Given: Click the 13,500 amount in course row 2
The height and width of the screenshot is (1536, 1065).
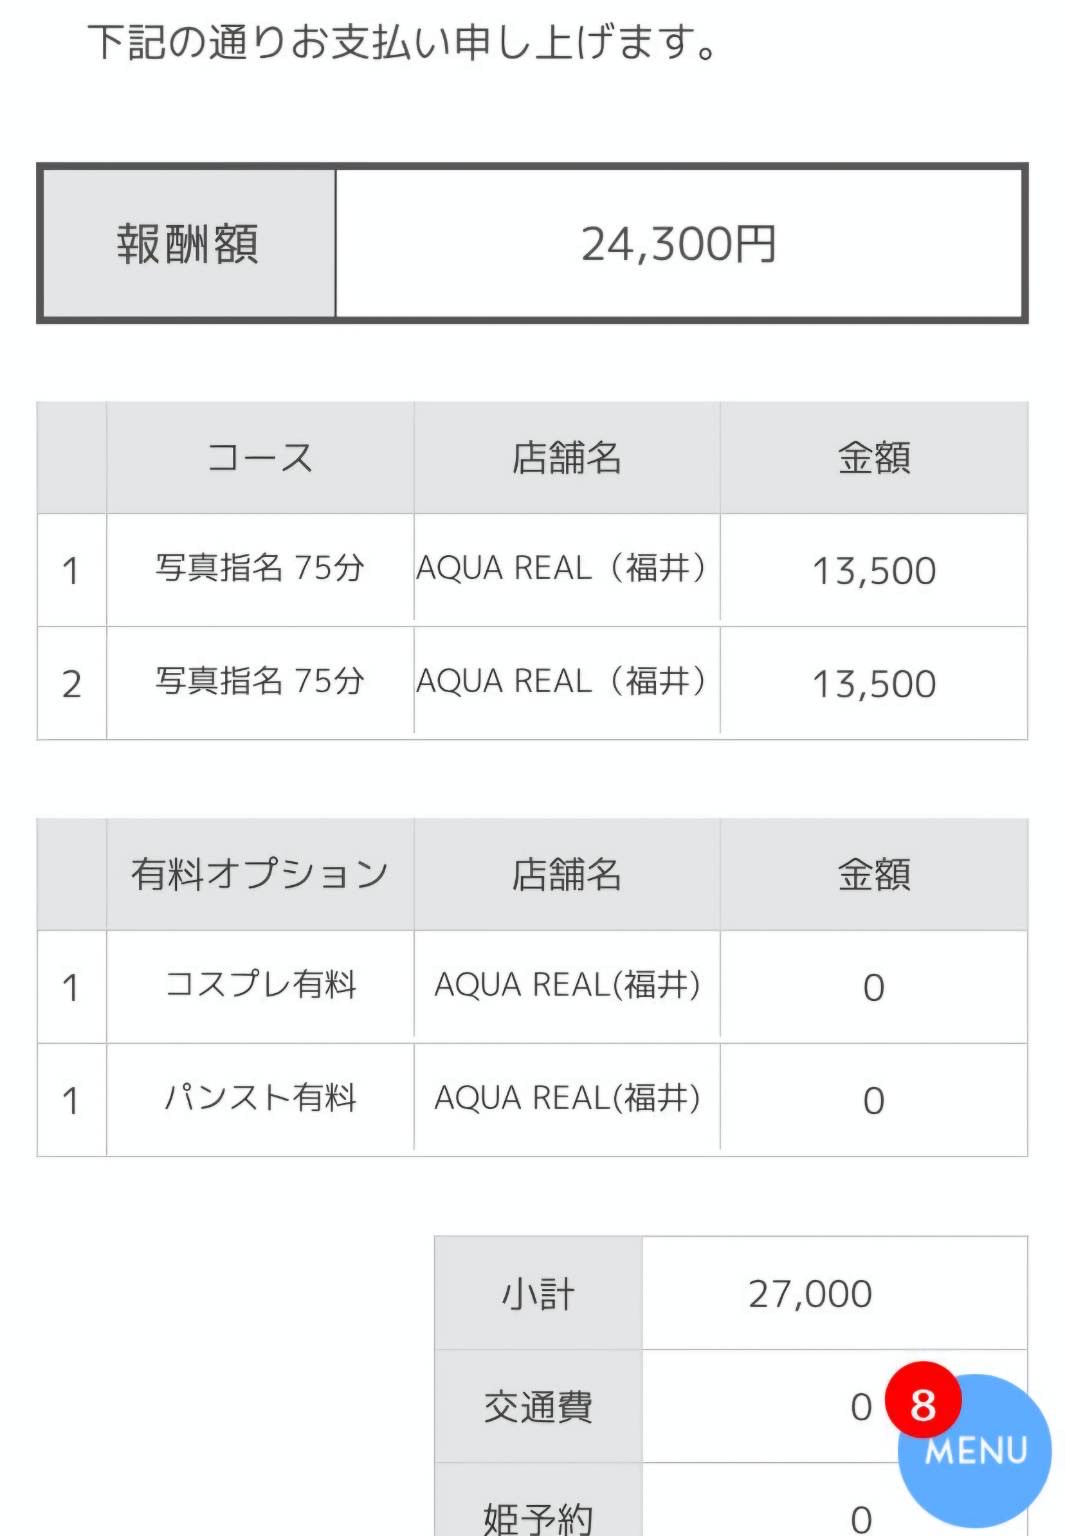Looking at the screenshot, I should coord(873,684).
